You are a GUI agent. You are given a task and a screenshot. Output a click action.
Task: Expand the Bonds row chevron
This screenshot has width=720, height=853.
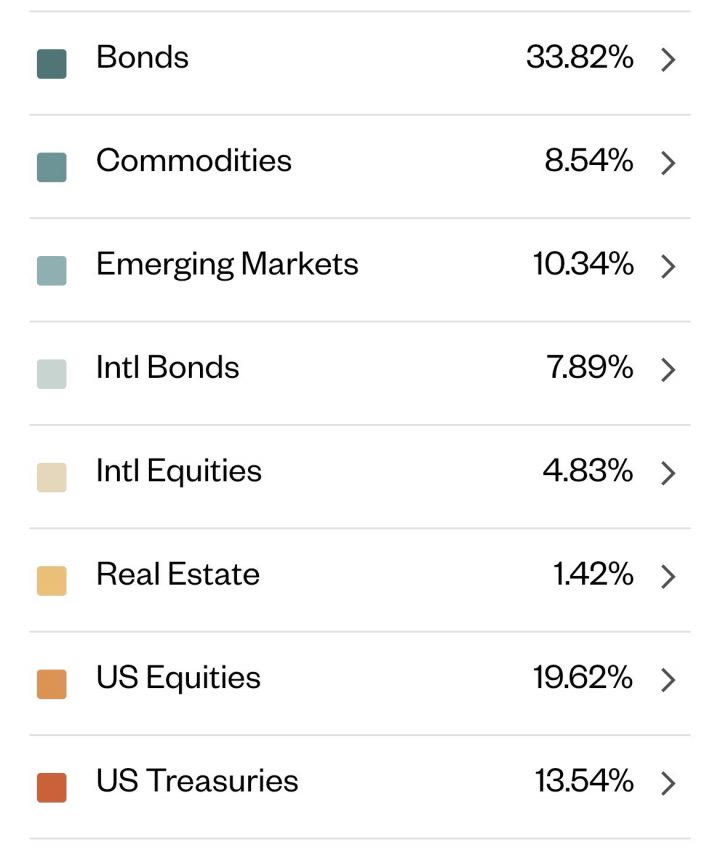click(669, 60)
